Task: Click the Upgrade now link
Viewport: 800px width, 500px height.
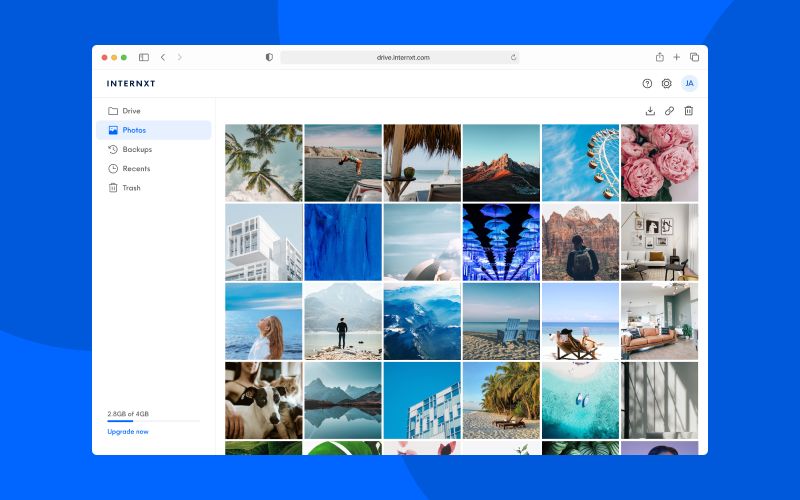Action: tap(128, 432)
